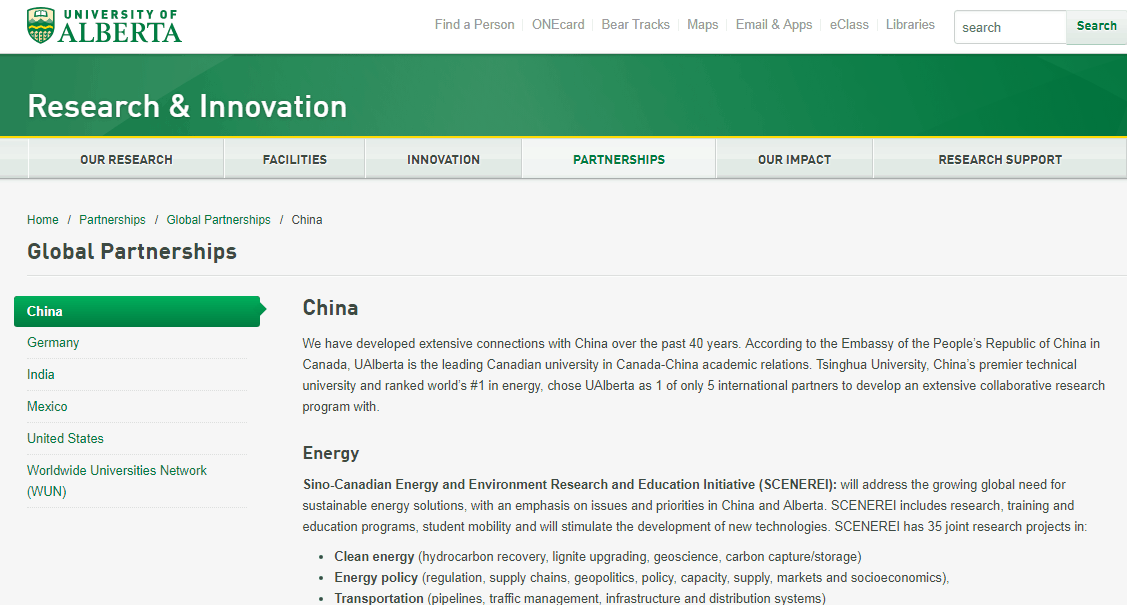The width and height of the screenshot is (1127, 605).
Task: Click the search input field
Action: (x=1010, y=27)
